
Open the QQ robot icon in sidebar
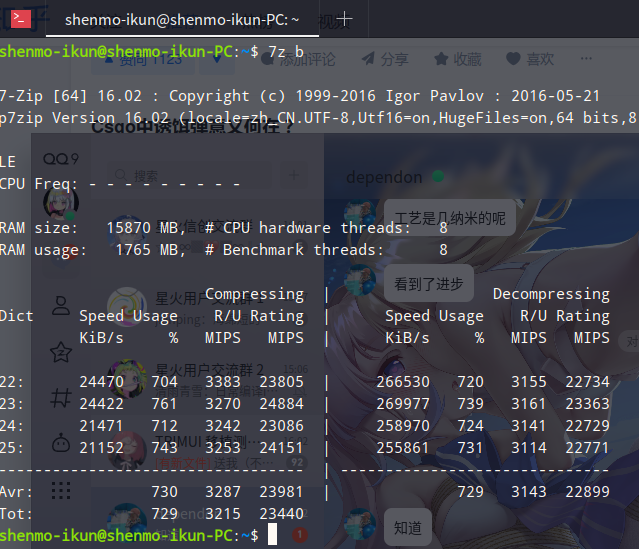click(x=61, y=443)
